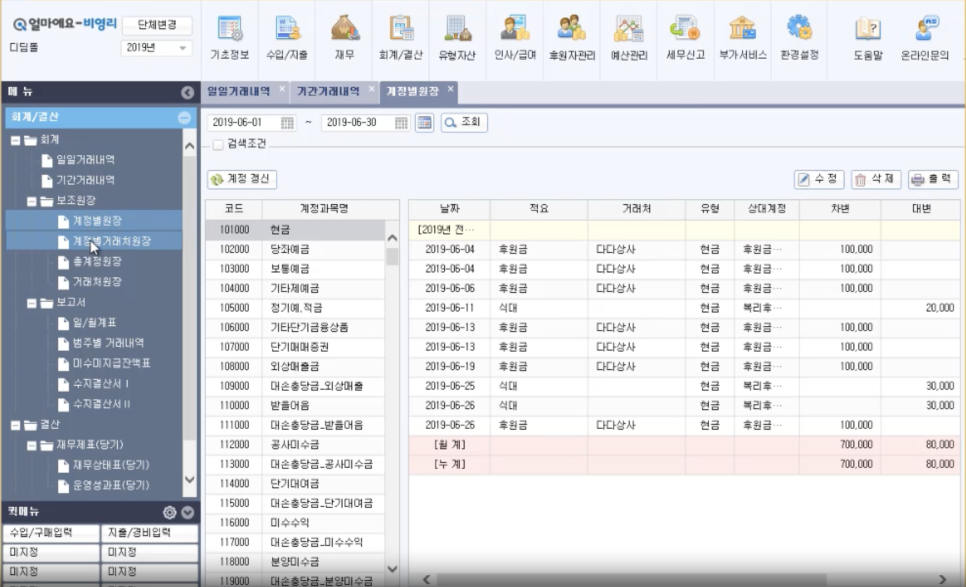The image size is (966, 587).
Task: Click the period selection calendar icon
Action: 424,122
